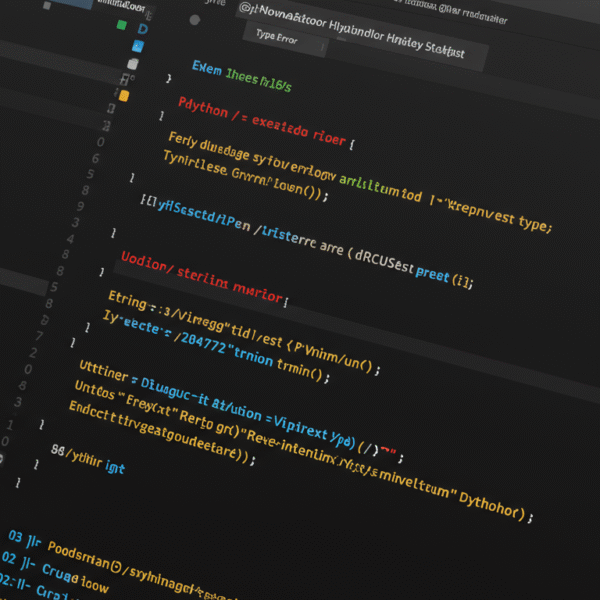
Task: Click the green Ihees text in the editor
Action: [258, 79]
